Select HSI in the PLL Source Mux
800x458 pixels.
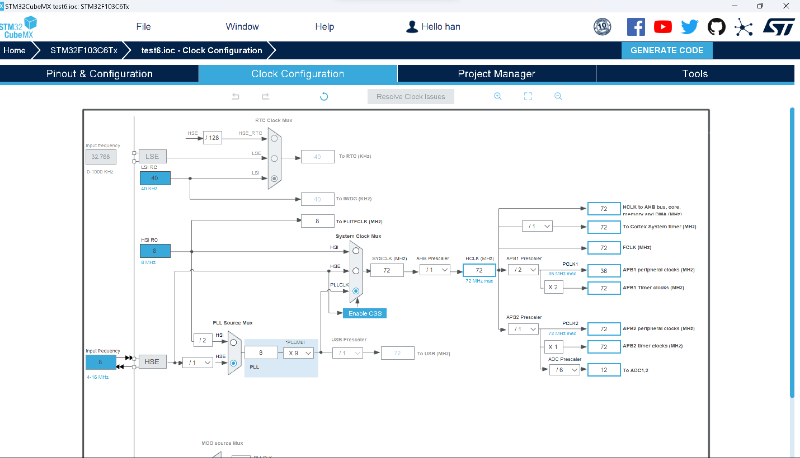click(233, 345)
